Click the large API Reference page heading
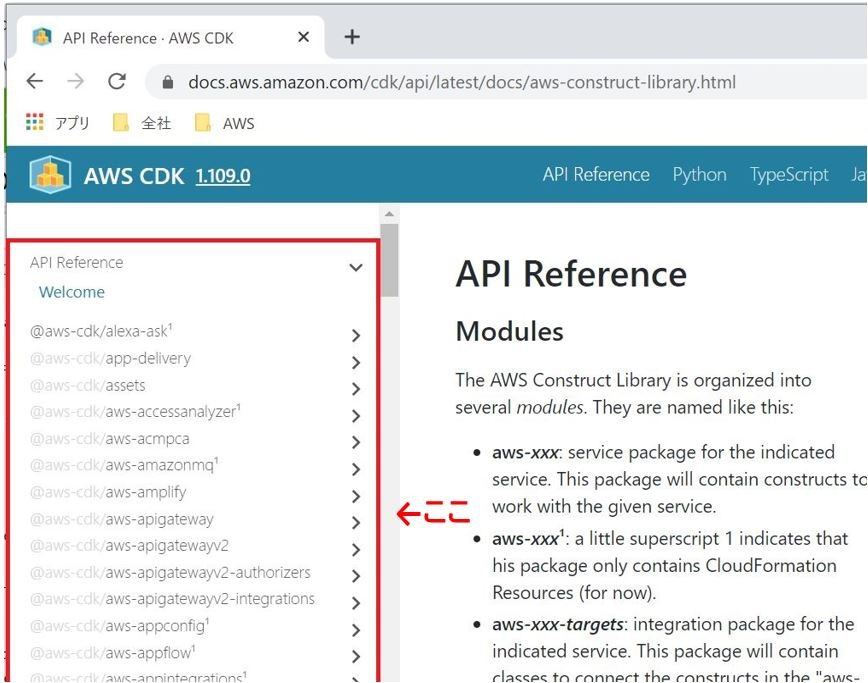Screen dimensions: 868x683 (571, 274)
